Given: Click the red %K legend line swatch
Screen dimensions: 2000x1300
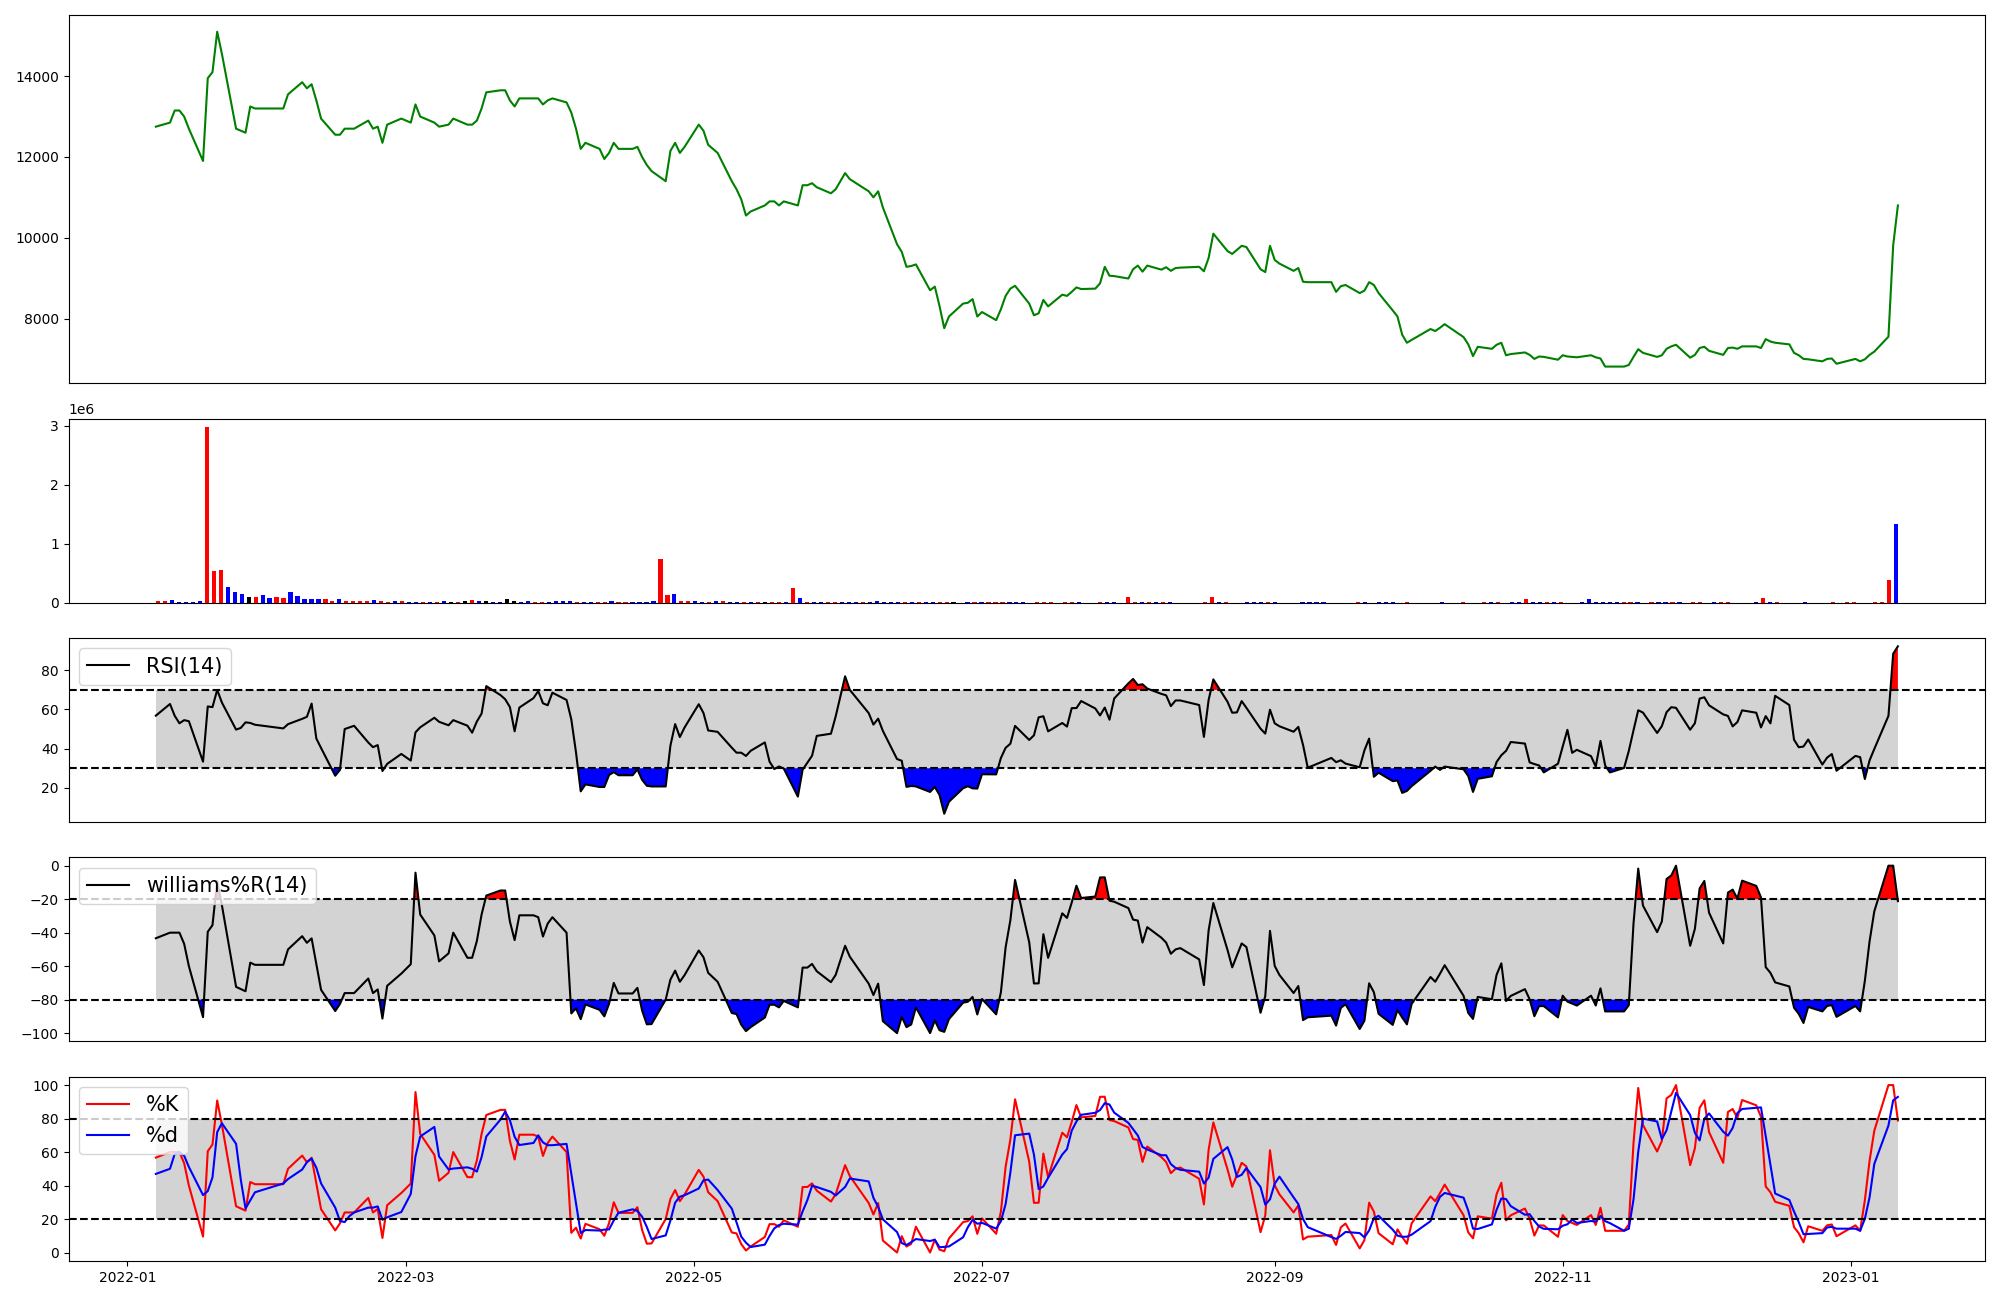Looking at the screenshot, I should coord(109,1104).
